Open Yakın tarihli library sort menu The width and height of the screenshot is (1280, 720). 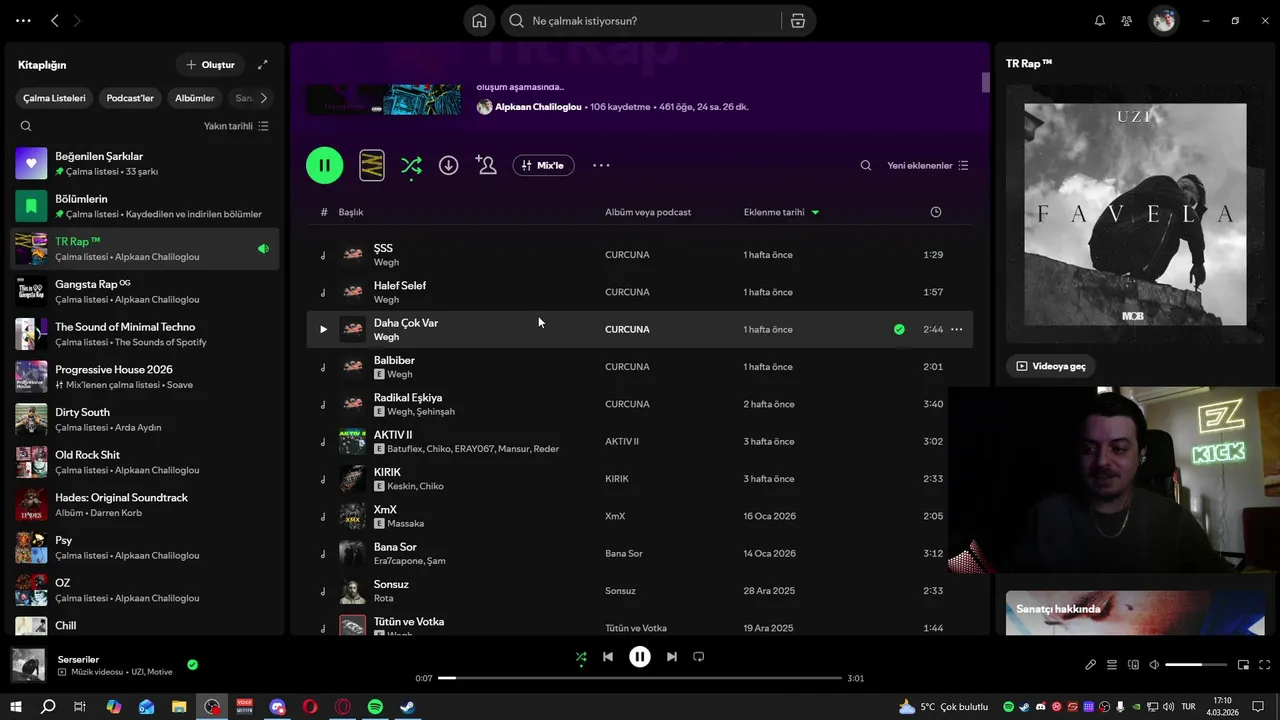click(236, 126)
